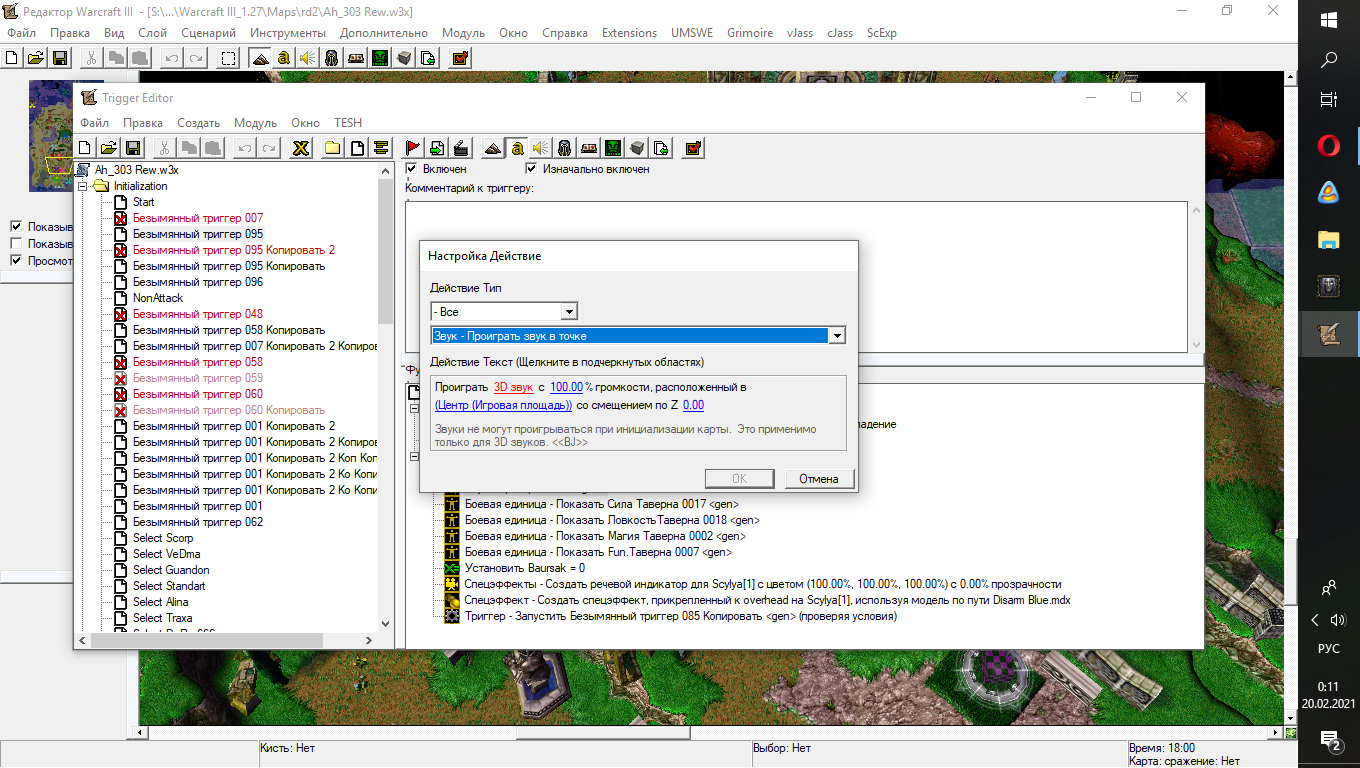
Task: Click the РУС language indicator in taskbar
Action: point(1329,648)
